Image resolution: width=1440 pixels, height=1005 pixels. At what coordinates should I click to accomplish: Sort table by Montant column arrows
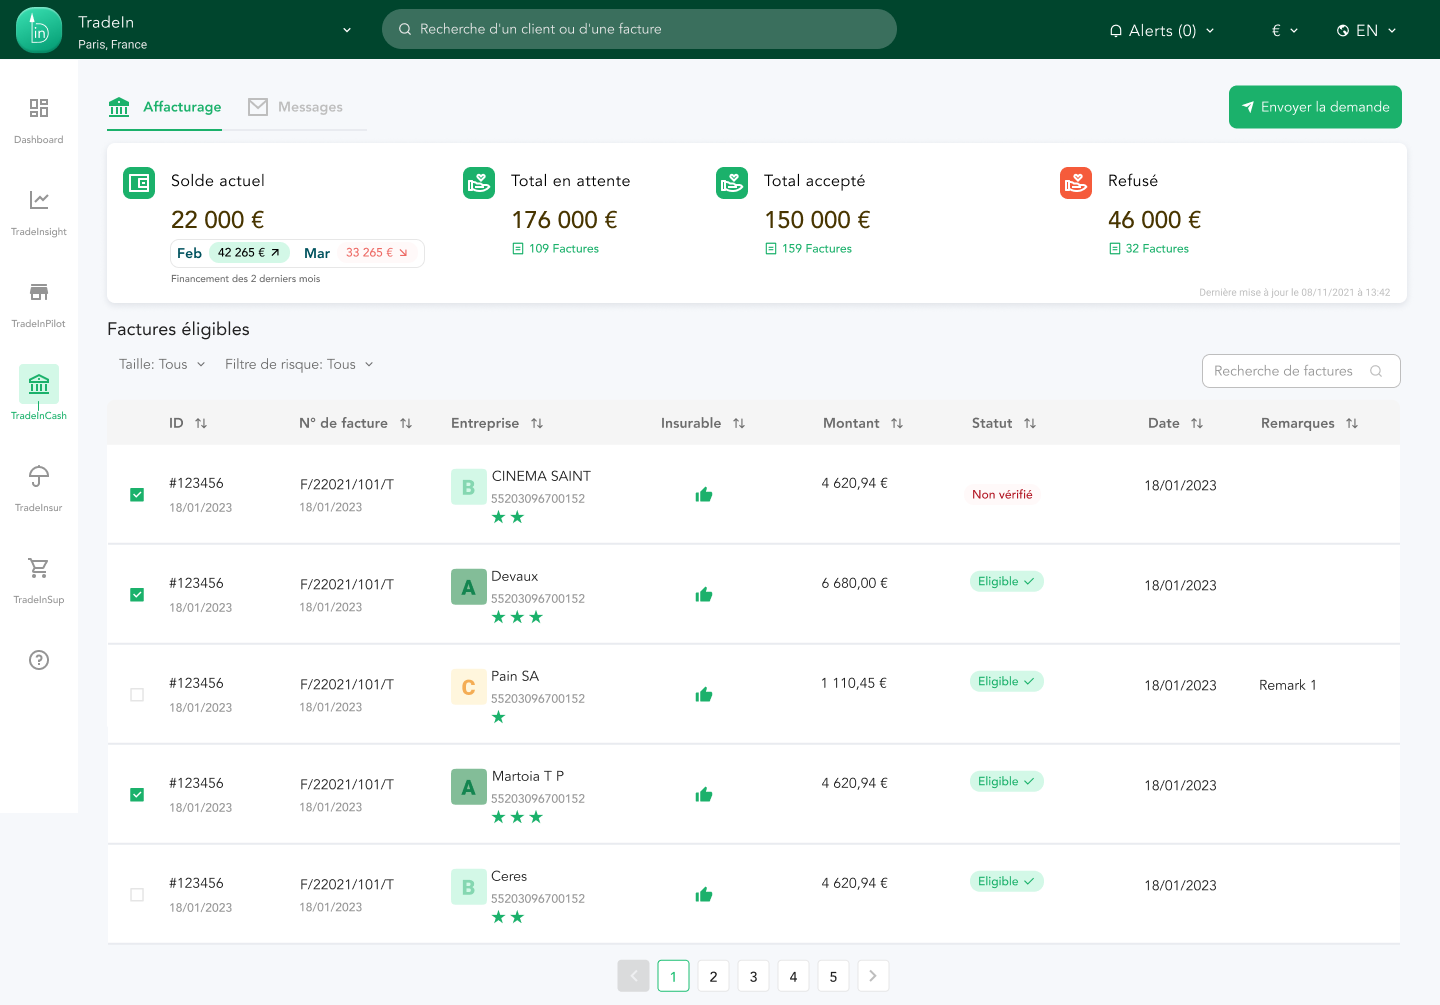897,424
